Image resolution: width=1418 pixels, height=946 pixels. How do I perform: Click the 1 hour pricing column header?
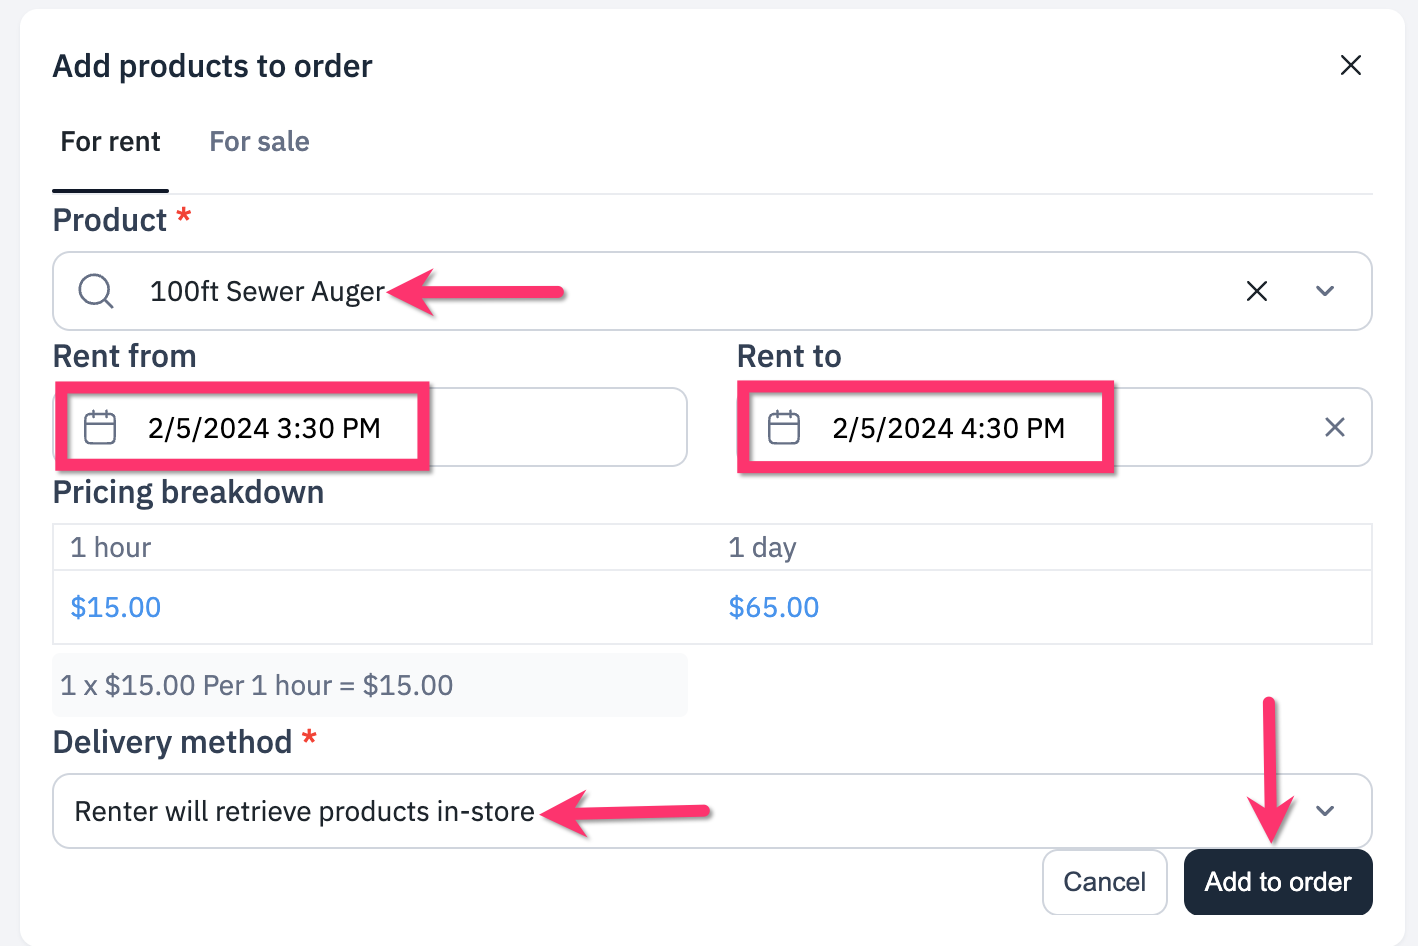(x=110, y=548)
